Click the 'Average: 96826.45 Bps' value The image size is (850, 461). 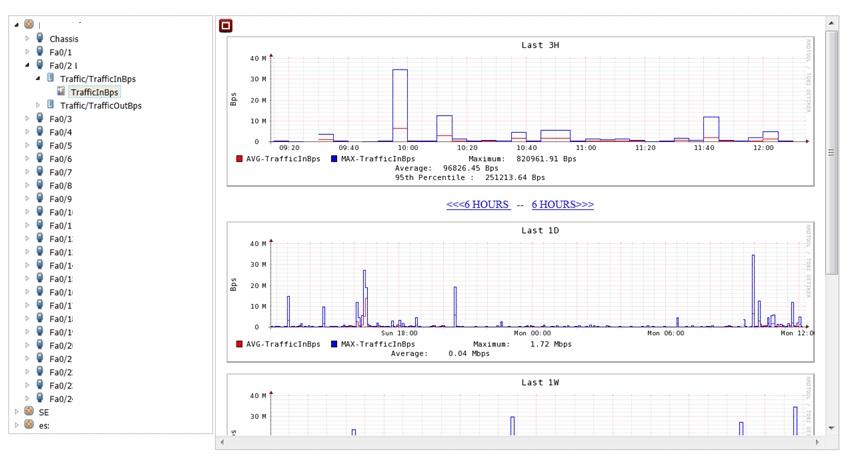(x=446, y=168)
